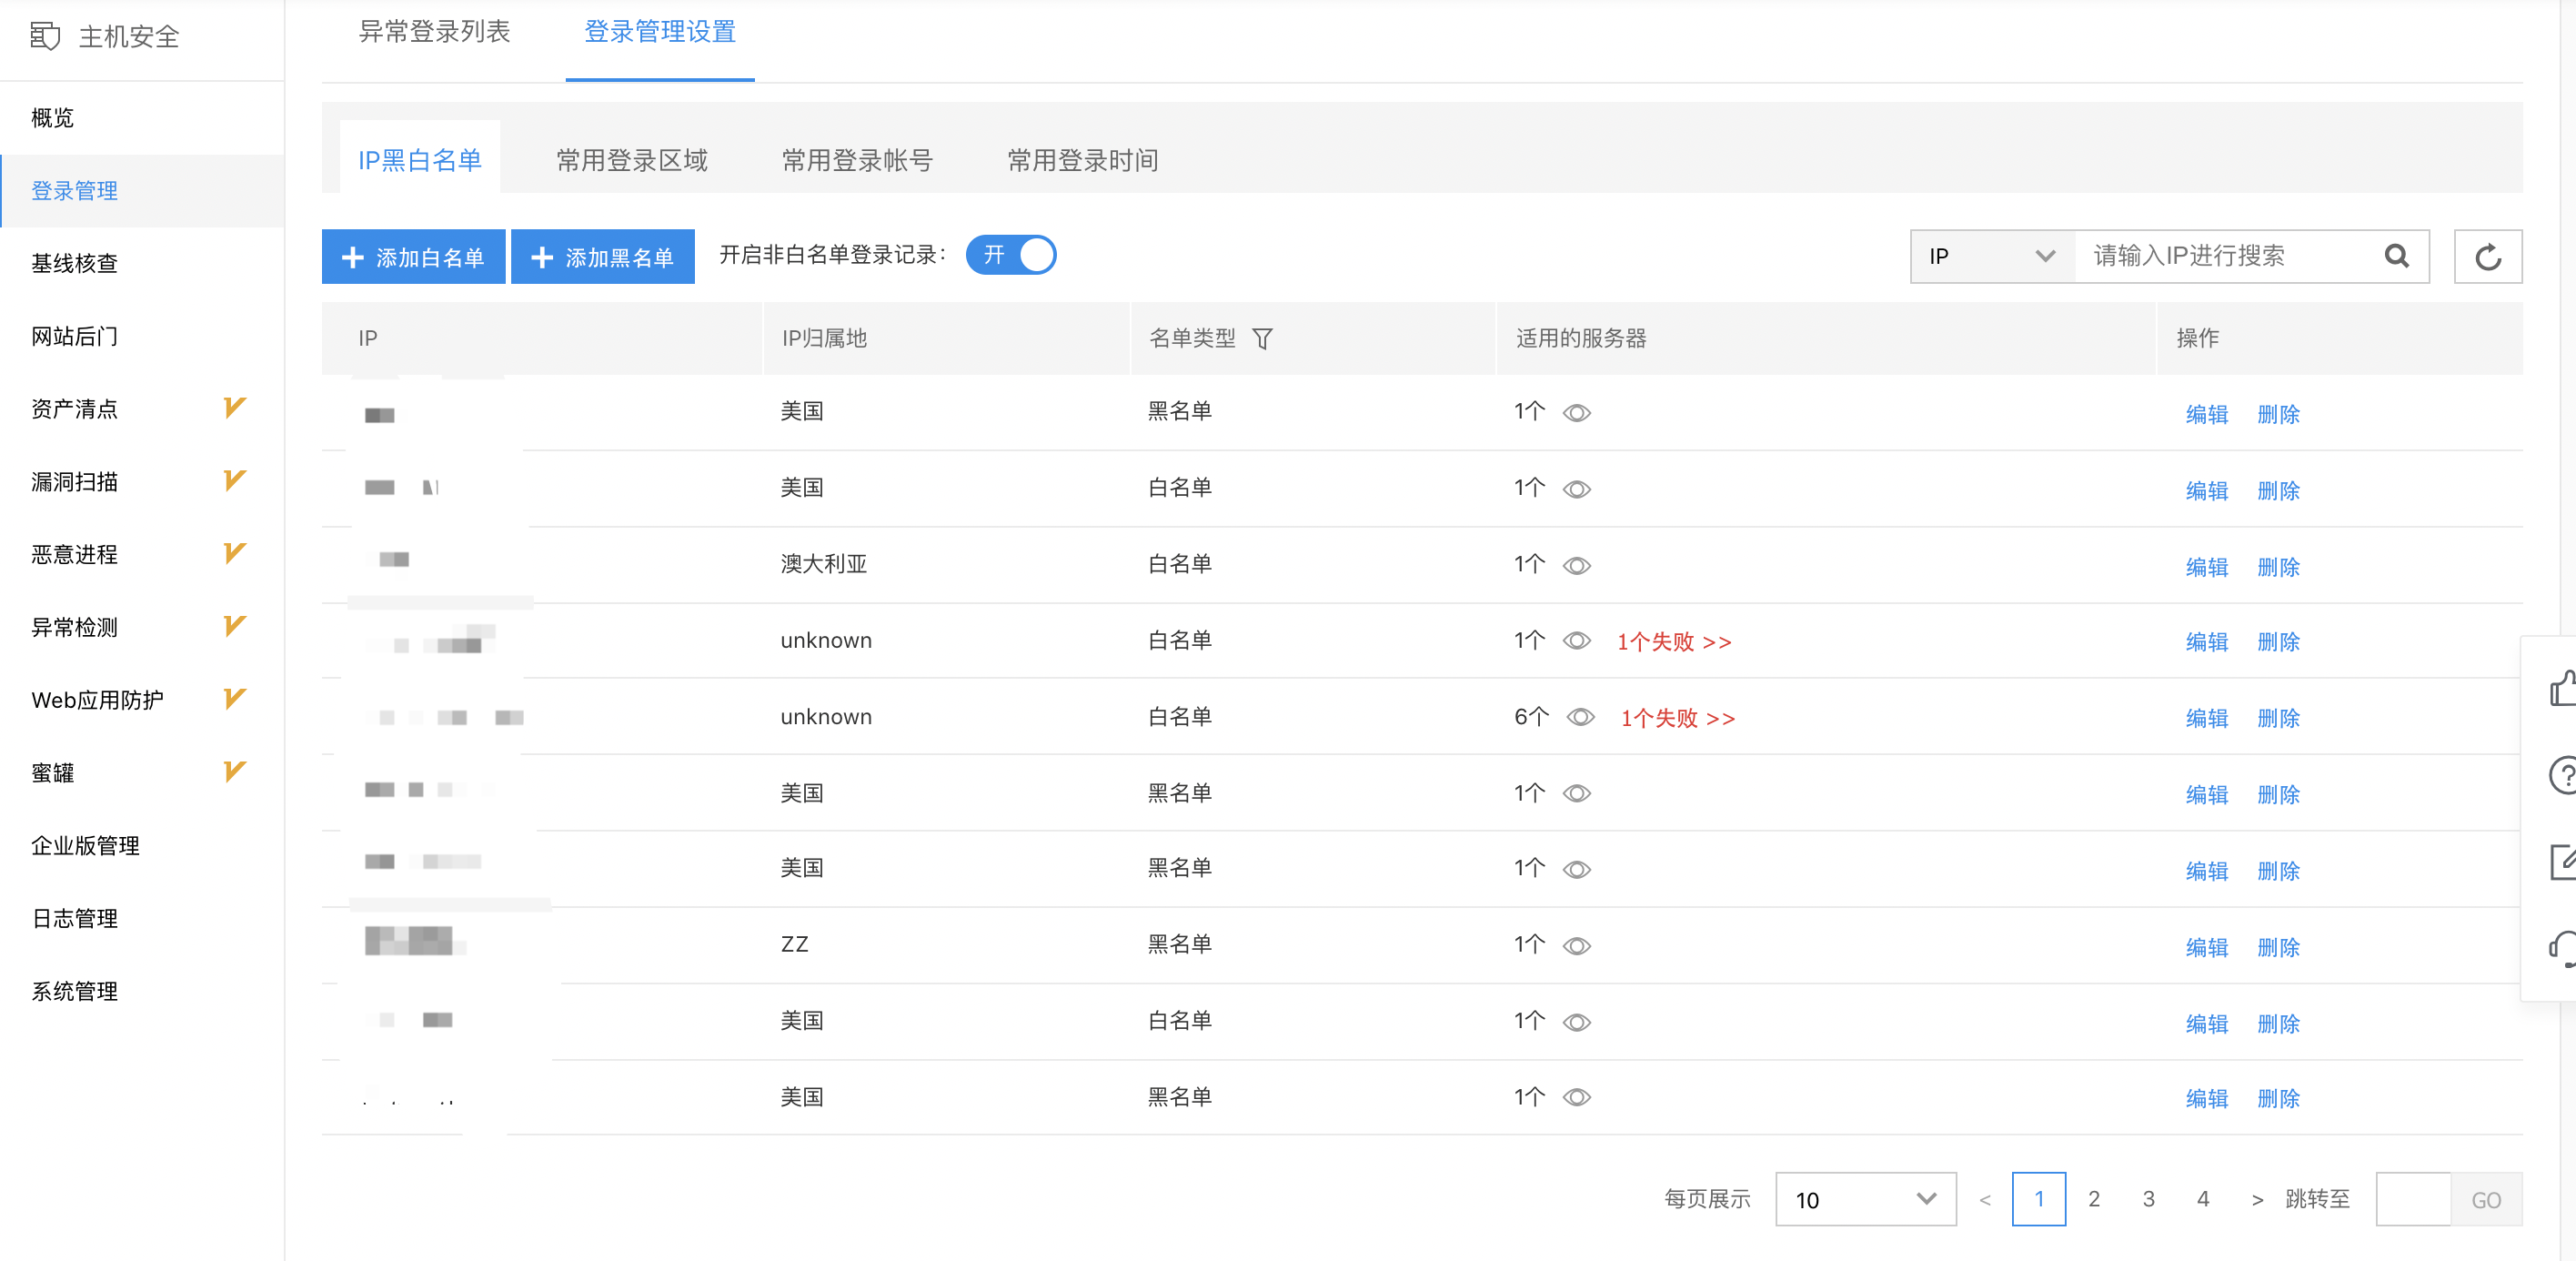Go to page 2
This screenshot has width=2576, height=1261.
pos(2094,1199)
